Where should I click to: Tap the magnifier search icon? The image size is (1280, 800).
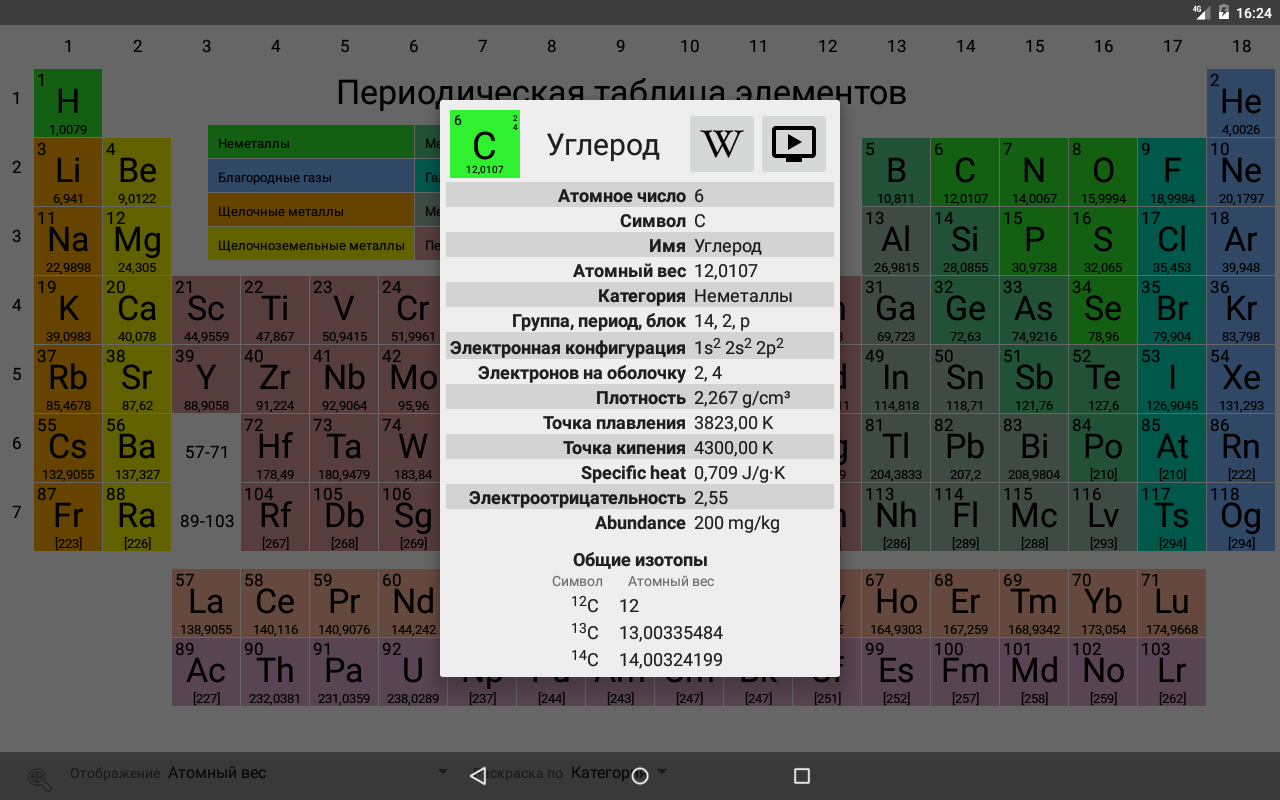40,779
